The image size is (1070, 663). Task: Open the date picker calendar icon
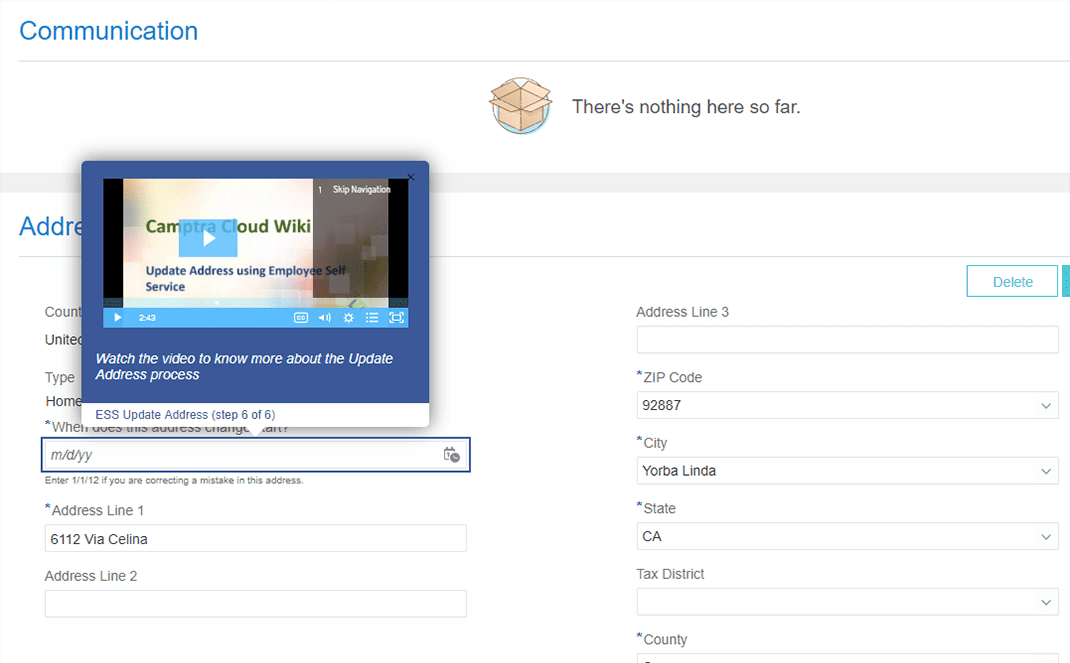(x=451, y=455)
